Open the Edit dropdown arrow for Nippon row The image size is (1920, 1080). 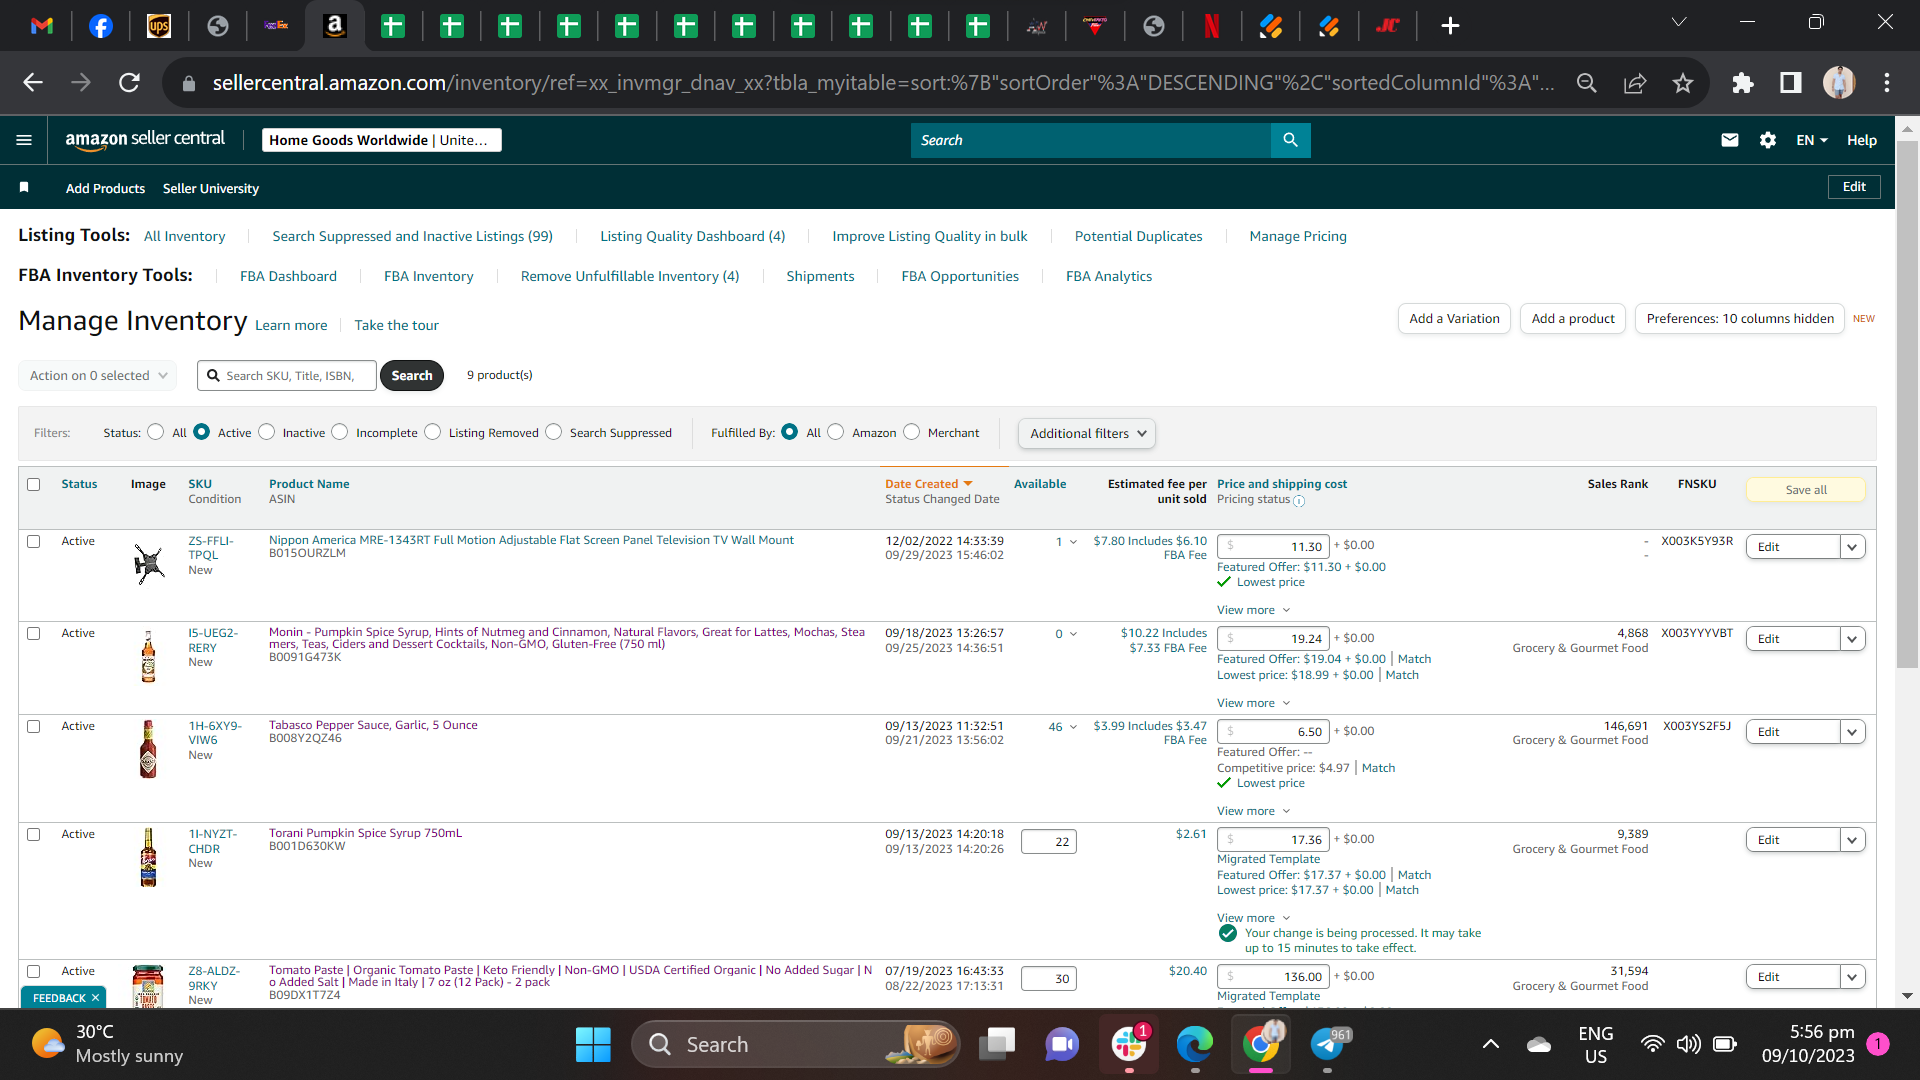[1852, 547]
